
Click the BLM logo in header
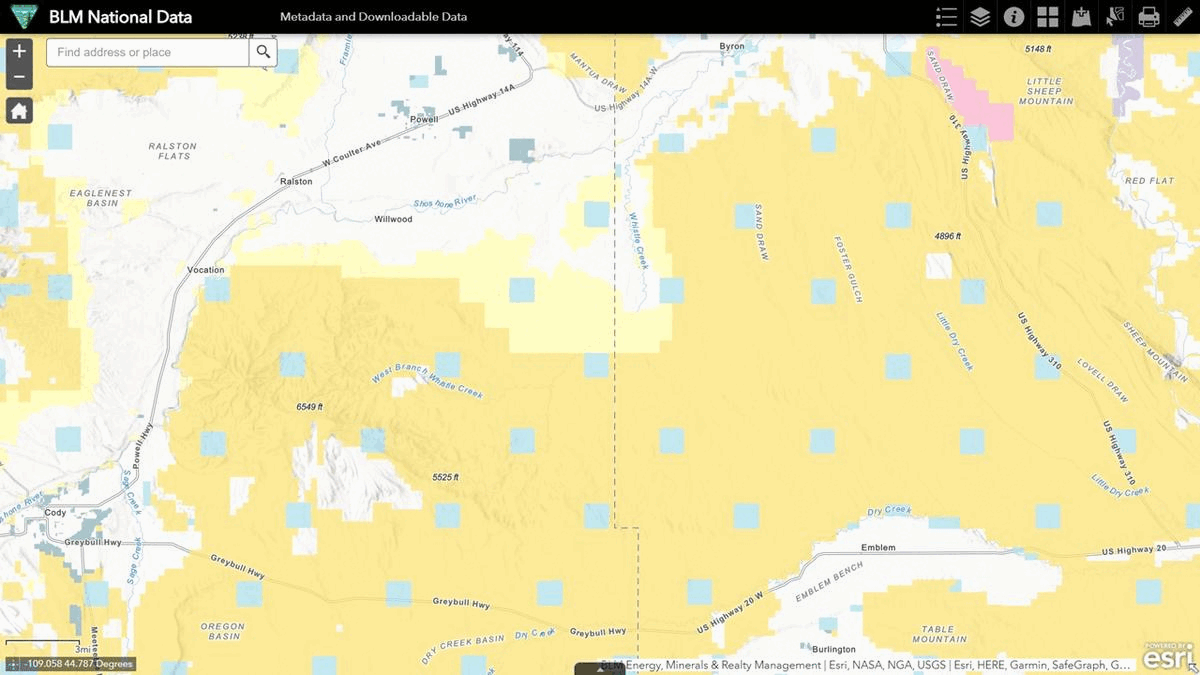19,17
